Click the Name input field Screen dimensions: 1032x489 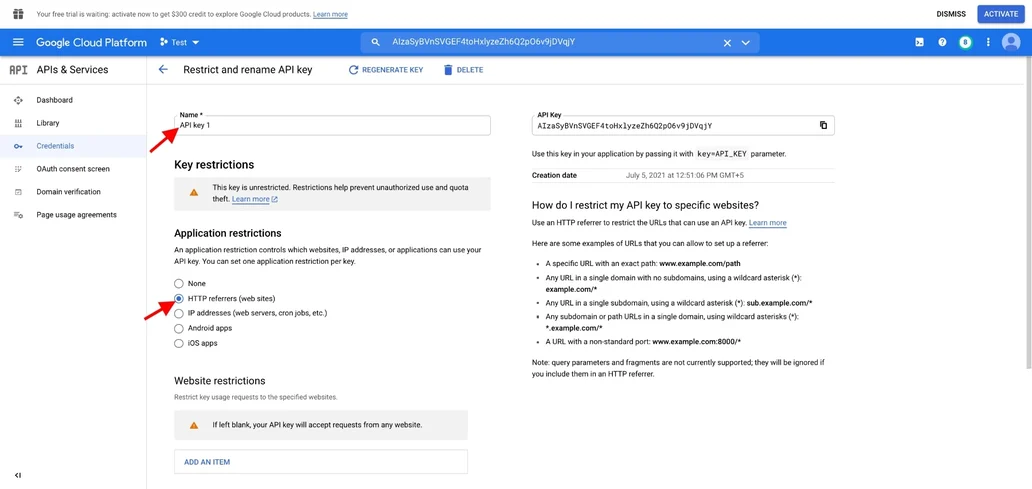[332, 125]
